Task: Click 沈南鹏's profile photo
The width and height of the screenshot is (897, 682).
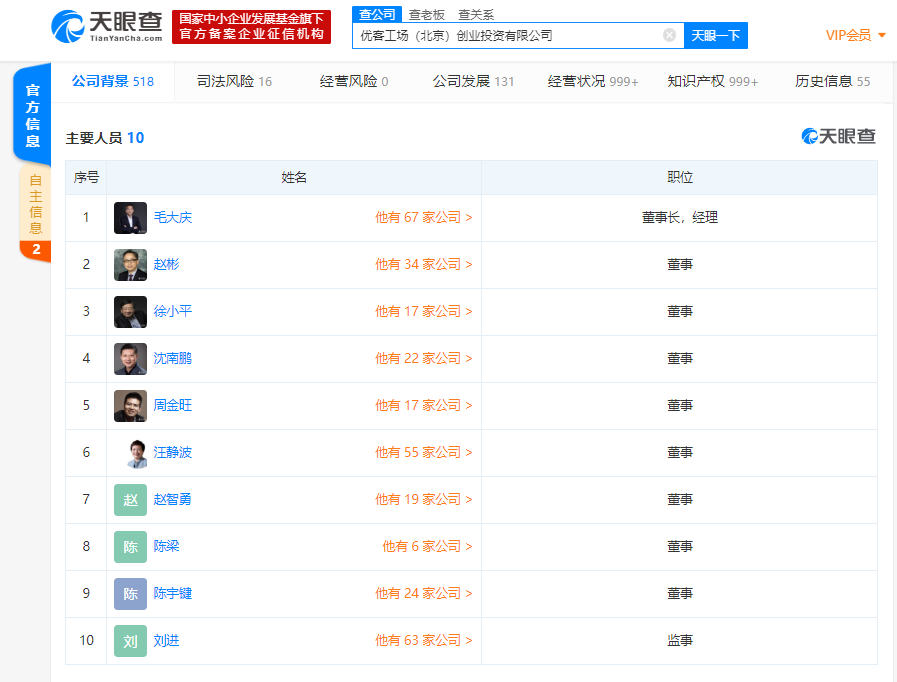Action: (130, 359)
